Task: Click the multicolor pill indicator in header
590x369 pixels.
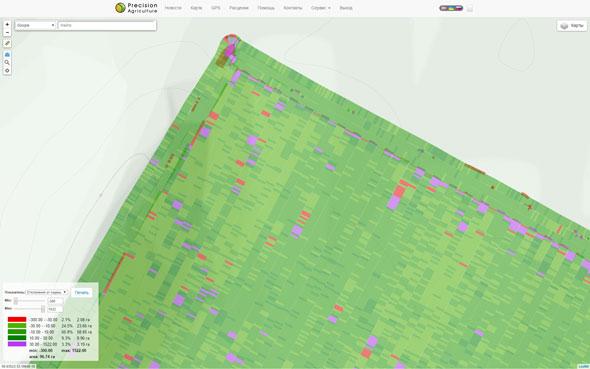Action: 451,8
